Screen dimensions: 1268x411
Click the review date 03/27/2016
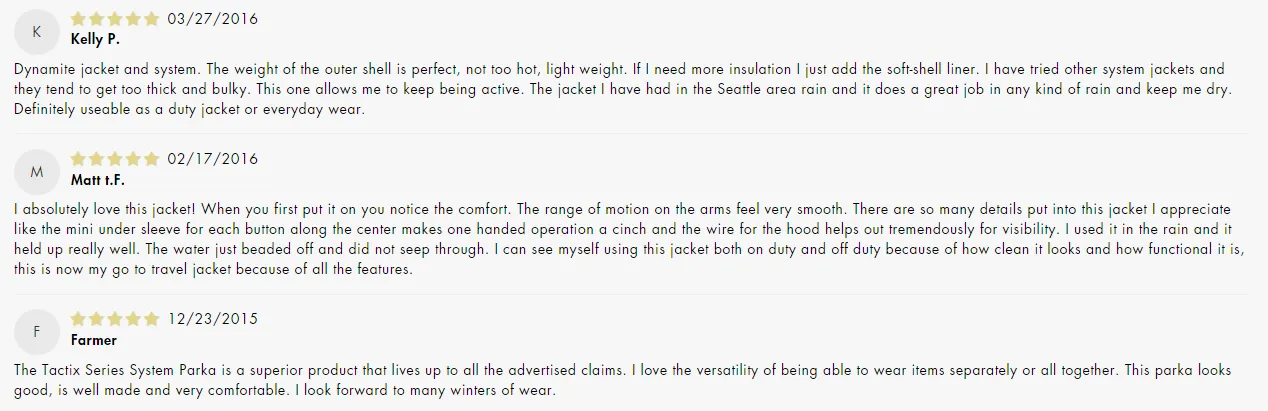tap(213, 18)
